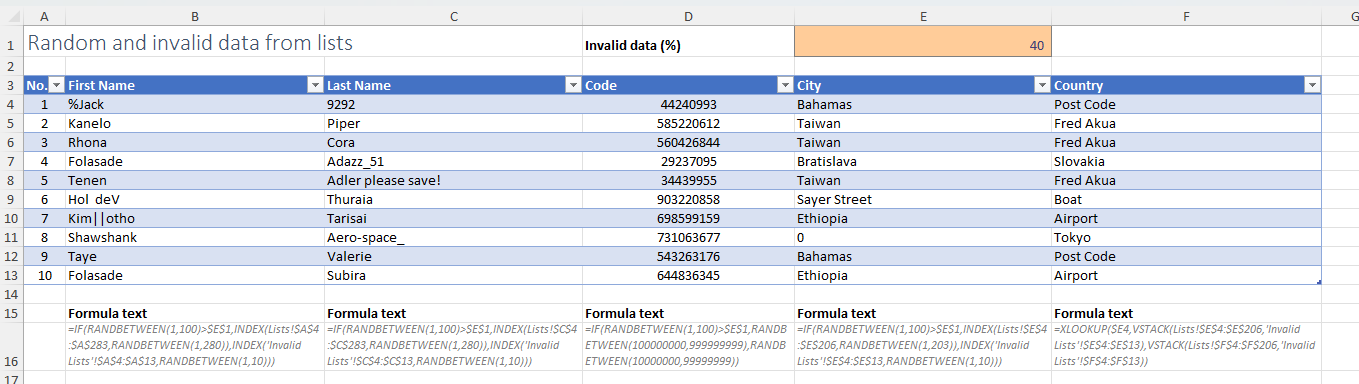Select the last name cell 'Subira'
Viewport: 1359px width, 384px height.
tap(453, 276)
